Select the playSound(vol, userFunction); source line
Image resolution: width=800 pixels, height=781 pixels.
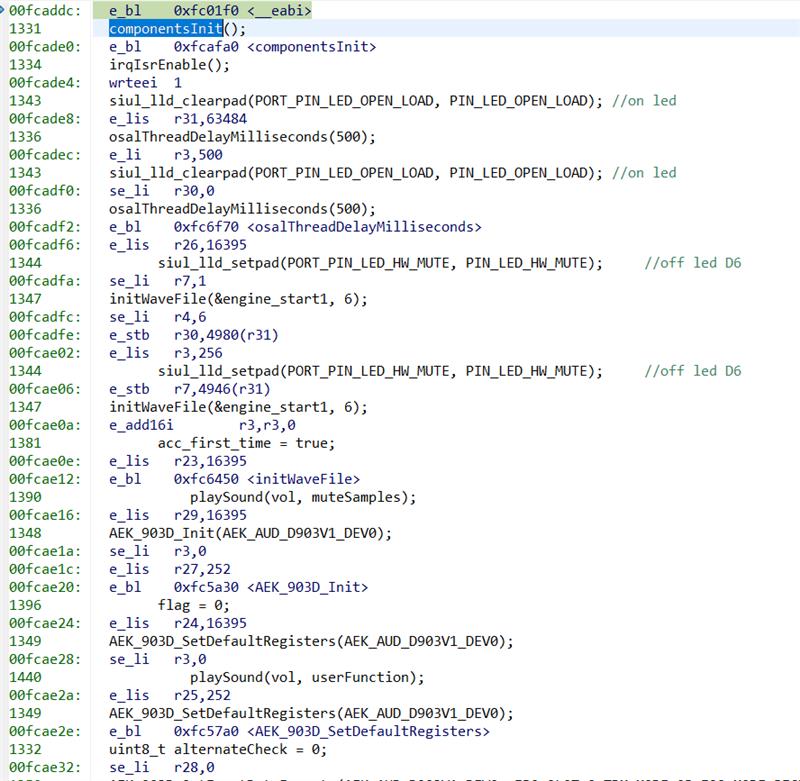click(307, 677)
